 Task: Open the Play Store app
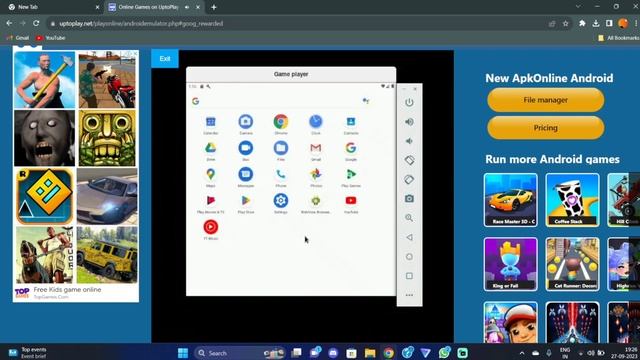246,201
